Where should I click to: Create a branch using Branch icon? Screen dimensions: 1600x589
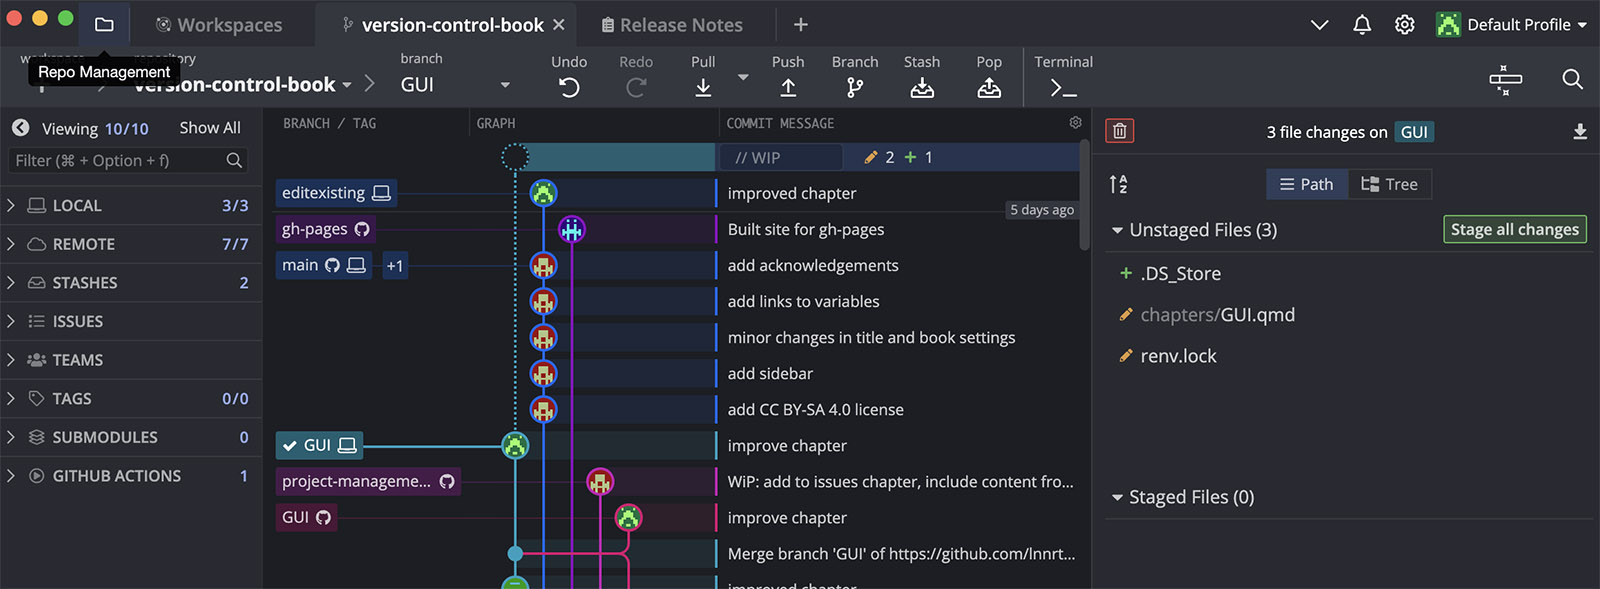[x=855, y=88]
